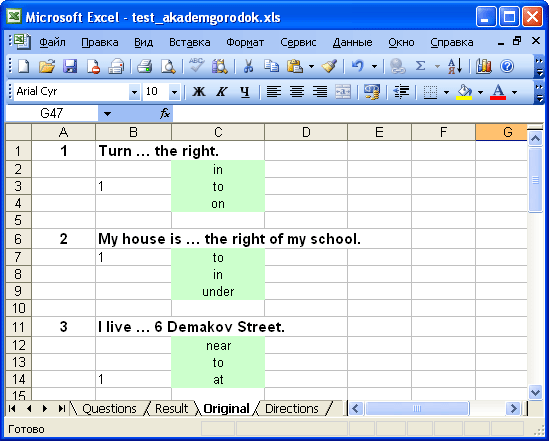550x442 pixels.
Task: Toggle Bold formatting button
Action: [199, 92]
